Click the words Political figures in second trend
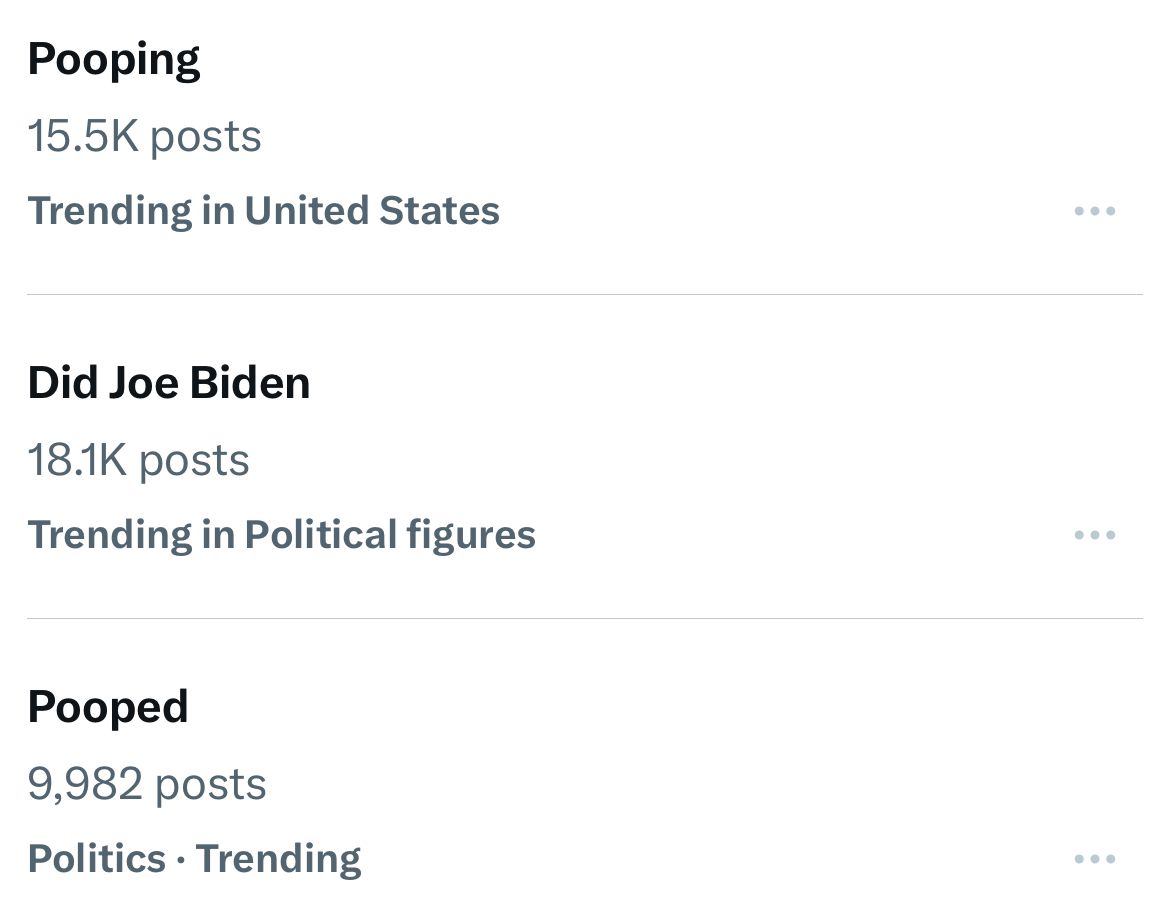The image size is (1170, 913). [x=390, y=535]
